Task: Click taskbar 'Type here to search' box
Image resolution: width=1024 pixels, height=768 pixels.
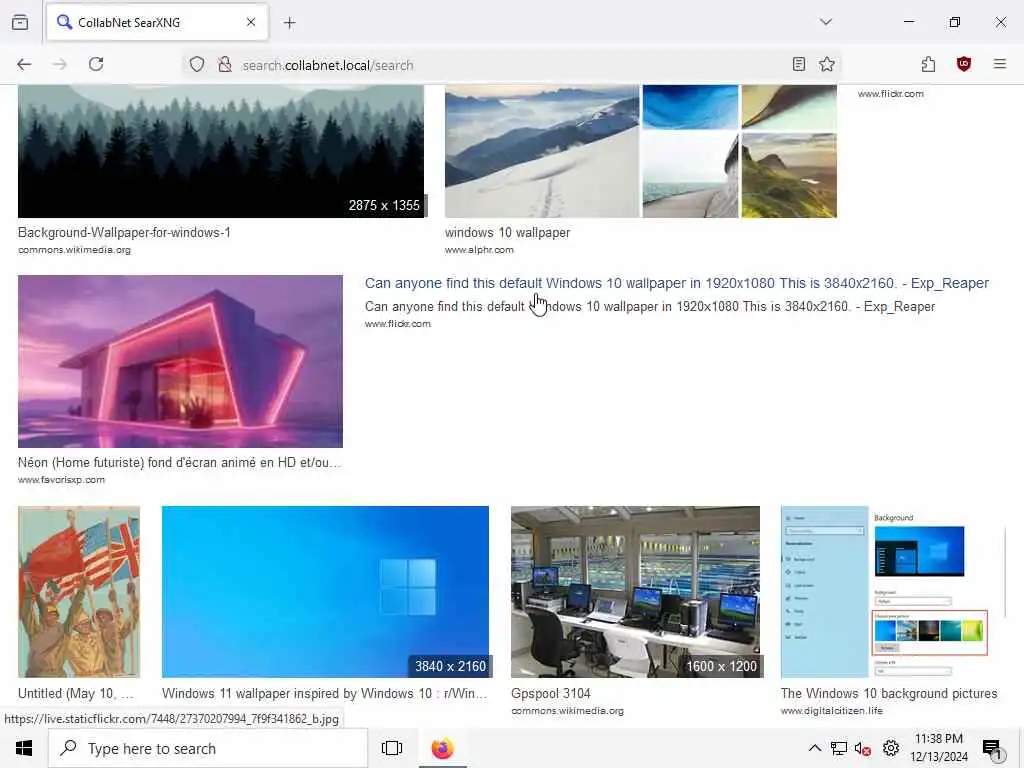Action: tap(208, 748)
